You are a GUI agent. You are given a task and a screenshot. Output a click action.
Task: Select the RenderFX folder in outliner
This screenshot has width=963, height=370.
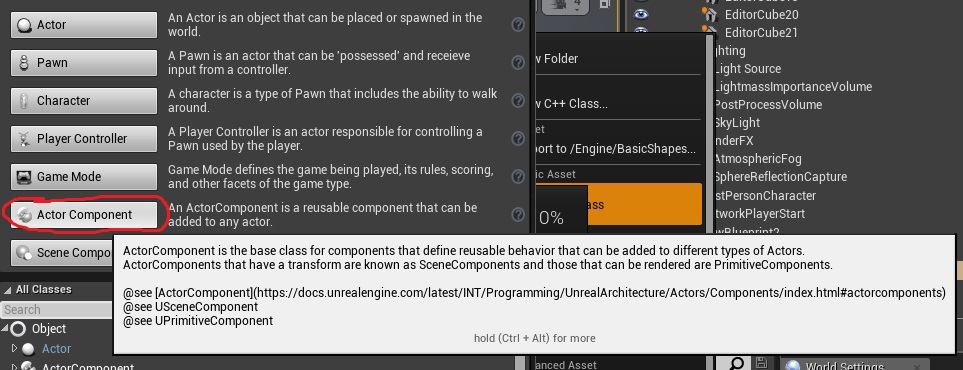[x=734, y=140]
